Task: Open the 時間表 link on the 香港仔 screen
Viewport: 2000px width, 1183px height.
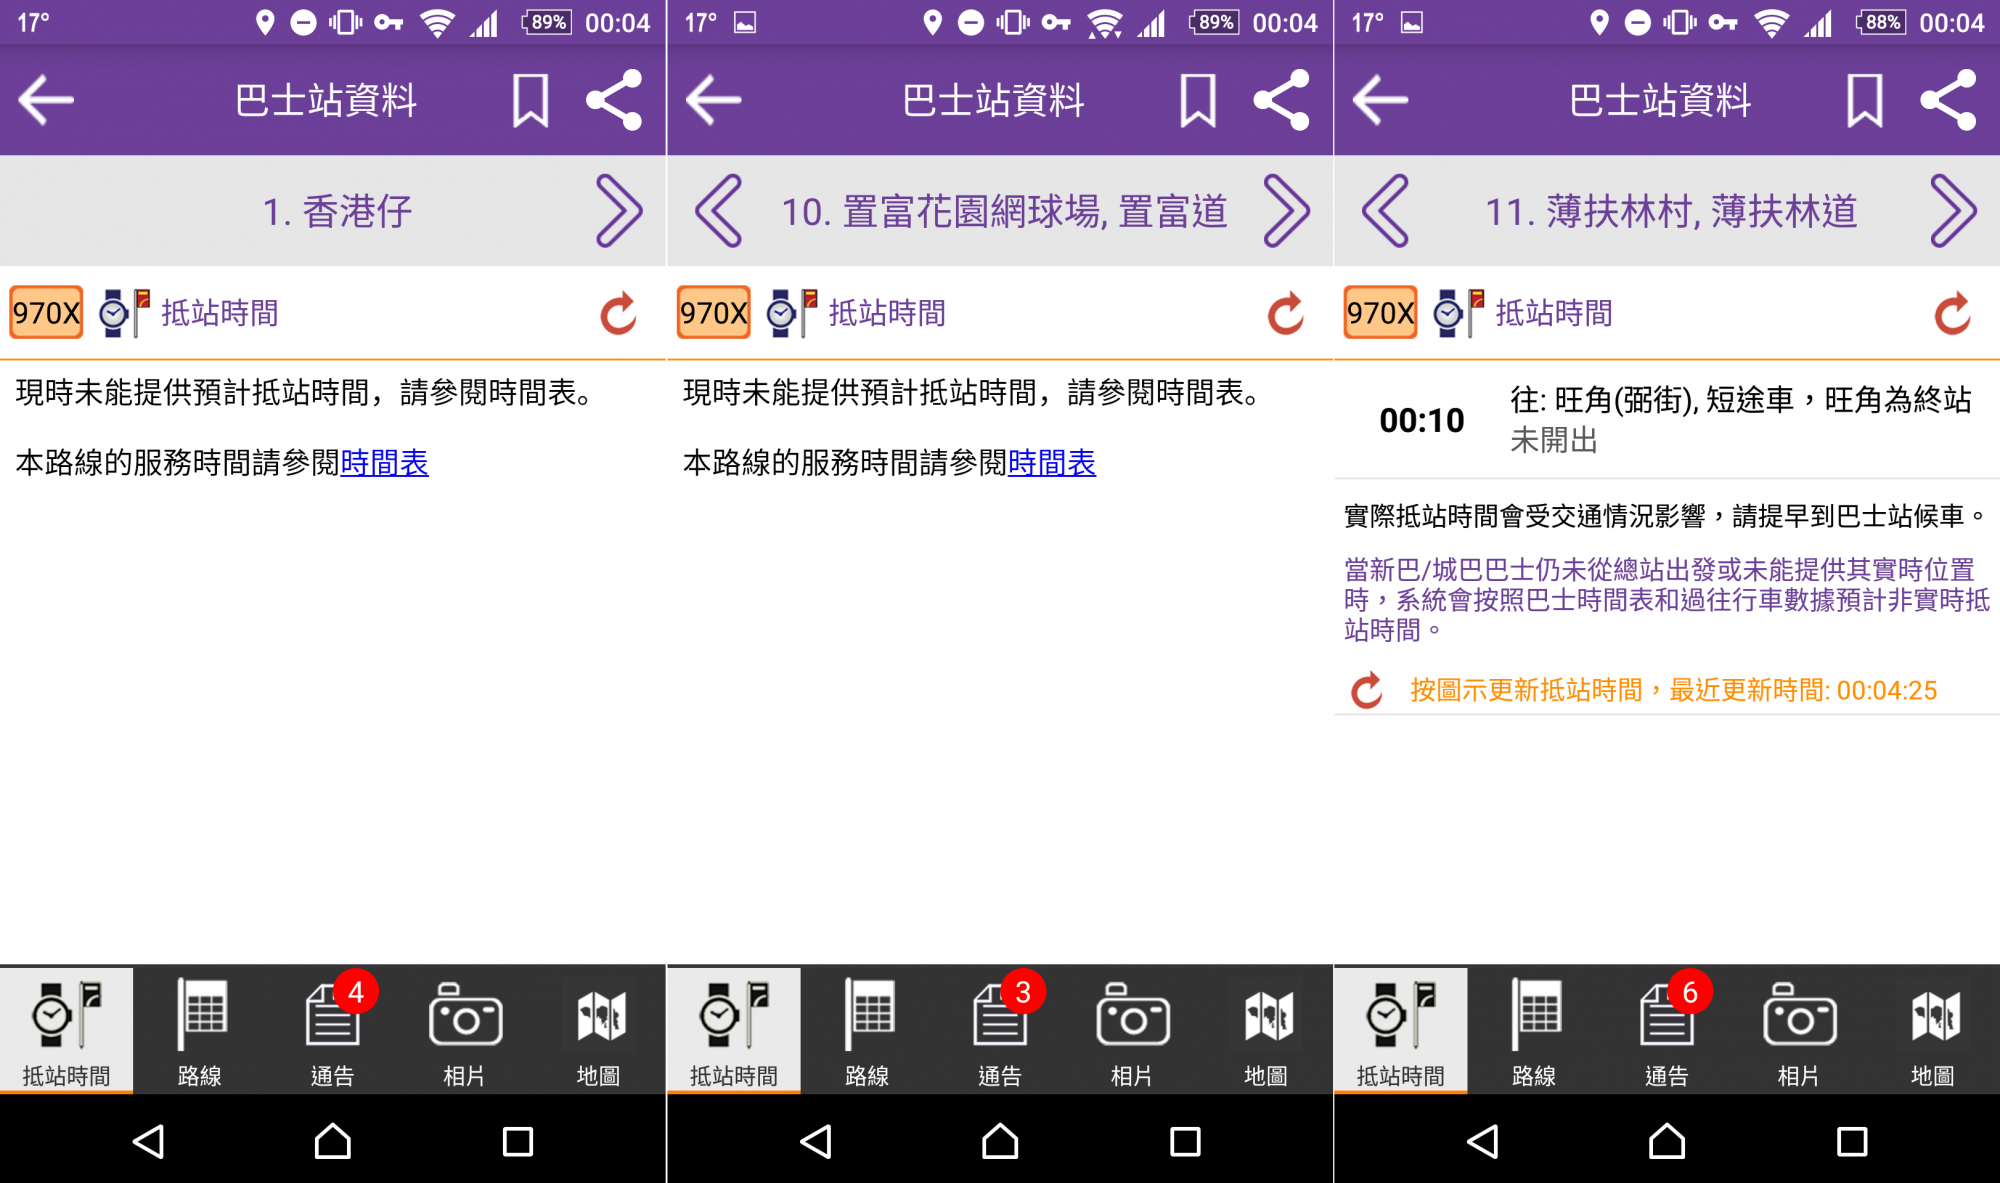Action: tap(384, 463)
